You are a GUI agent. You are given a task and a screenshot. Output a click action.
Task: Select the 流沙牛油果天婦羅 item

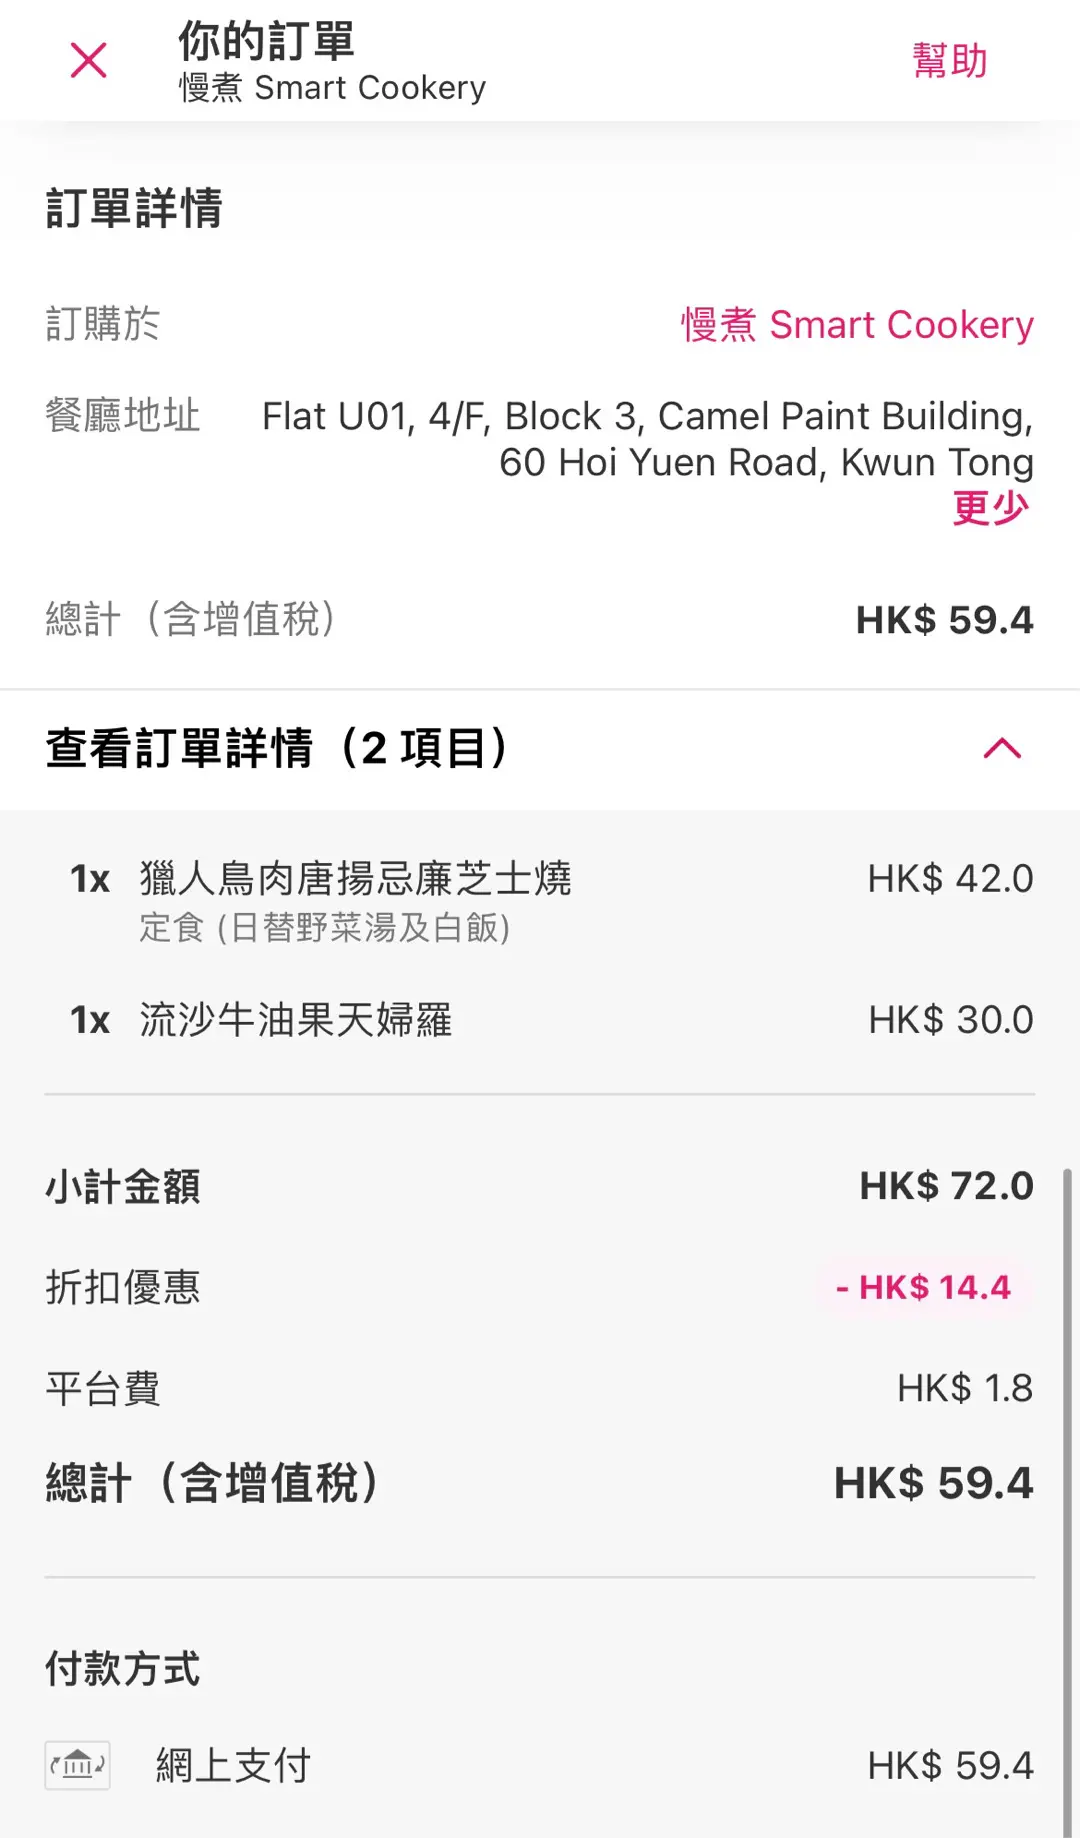[295, 1020]
